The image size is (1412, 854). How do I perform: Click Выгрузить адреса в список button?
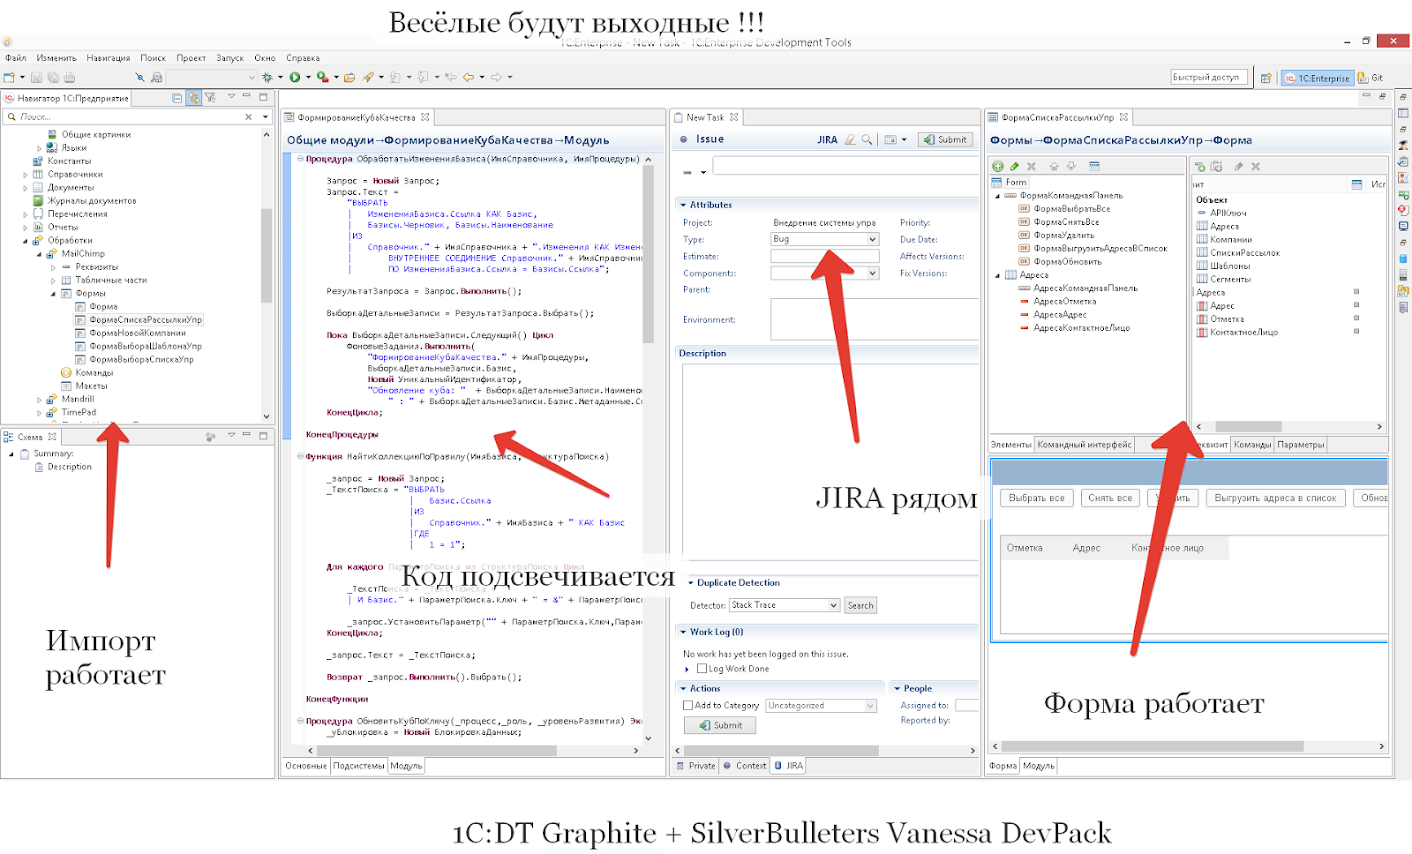pyautogui.click(x=1275, y=498)
